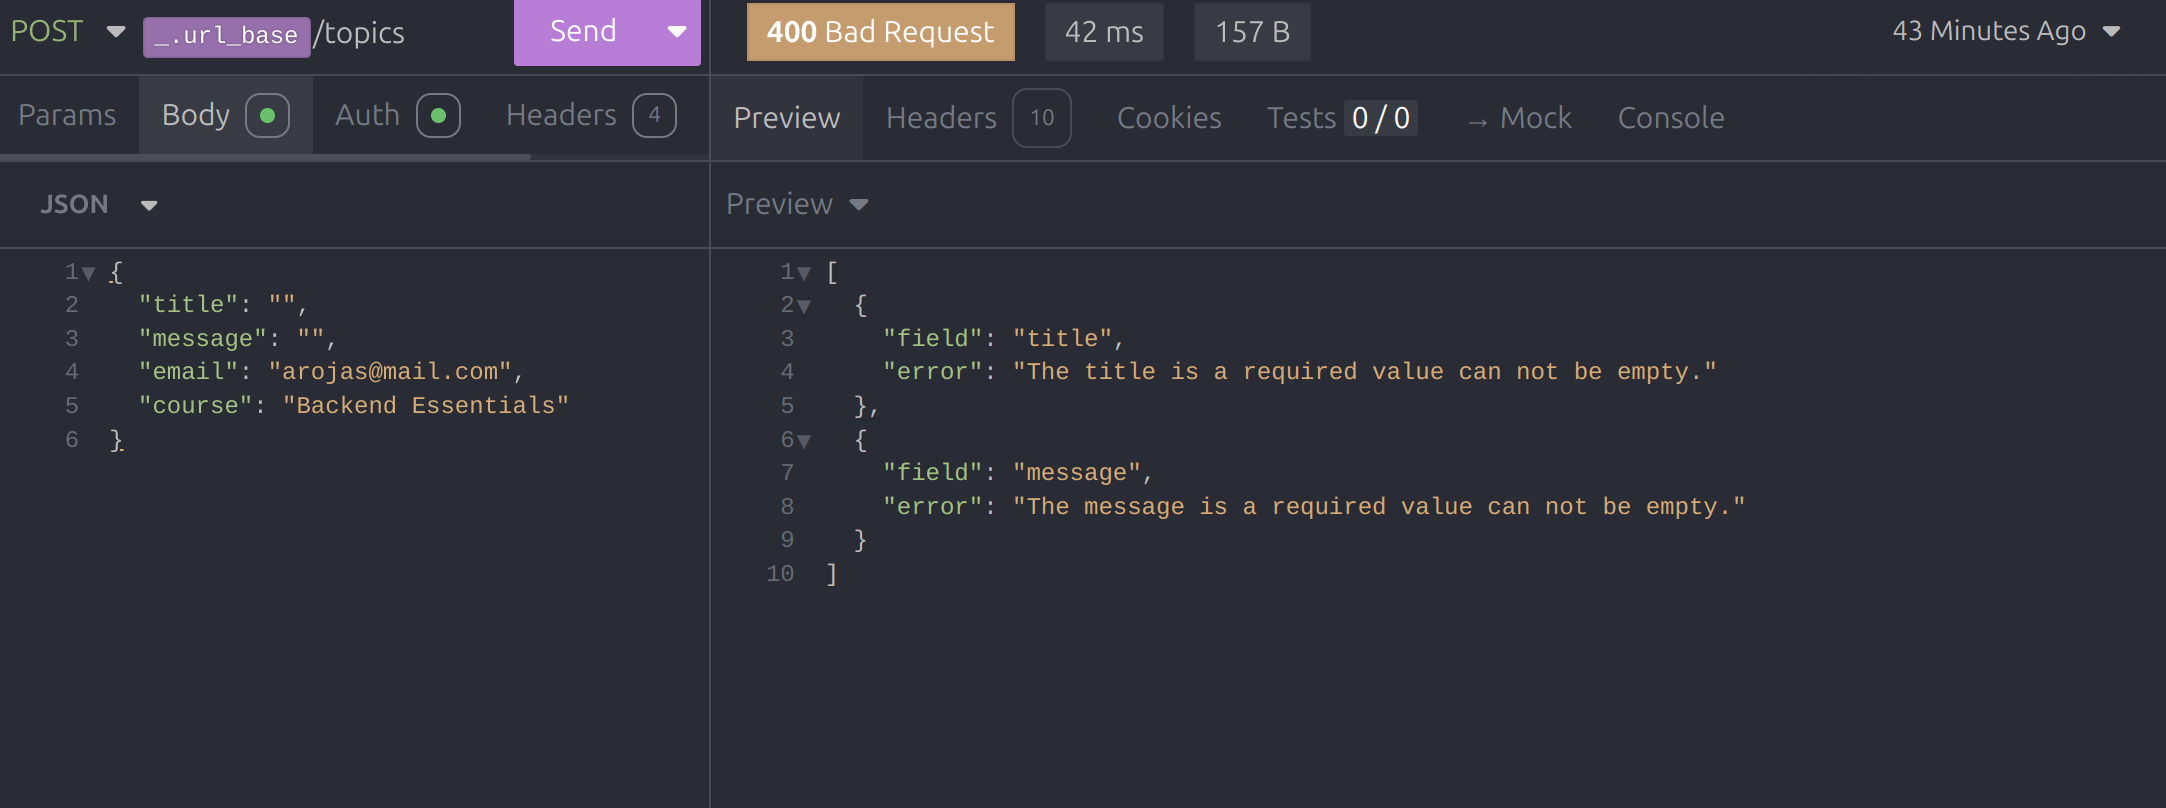2166x808 pixels.
Task: Open the Preview mode dropdown
Action: (797, 204)
